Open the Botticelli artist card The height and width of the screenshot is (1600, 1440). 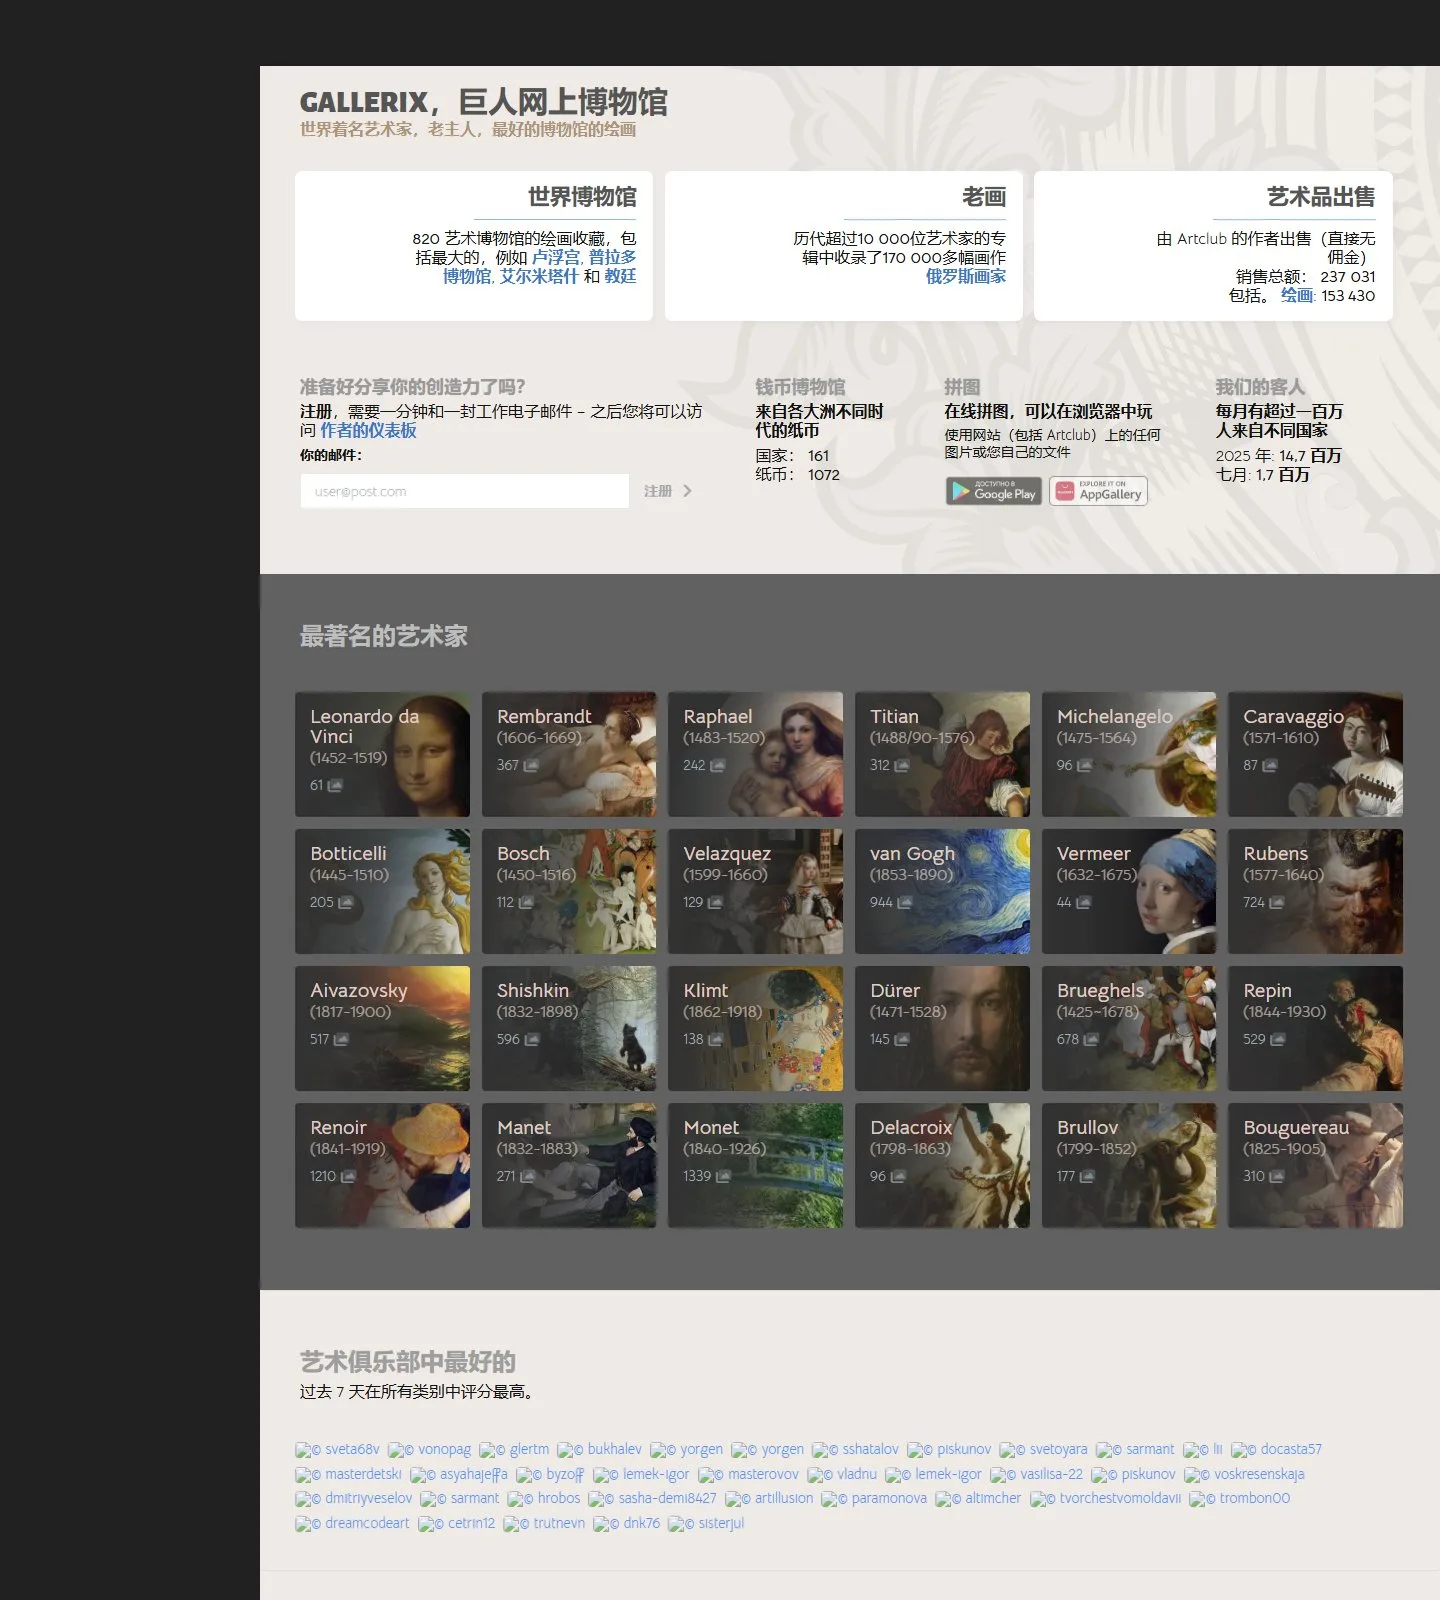(x=382, y=891)
